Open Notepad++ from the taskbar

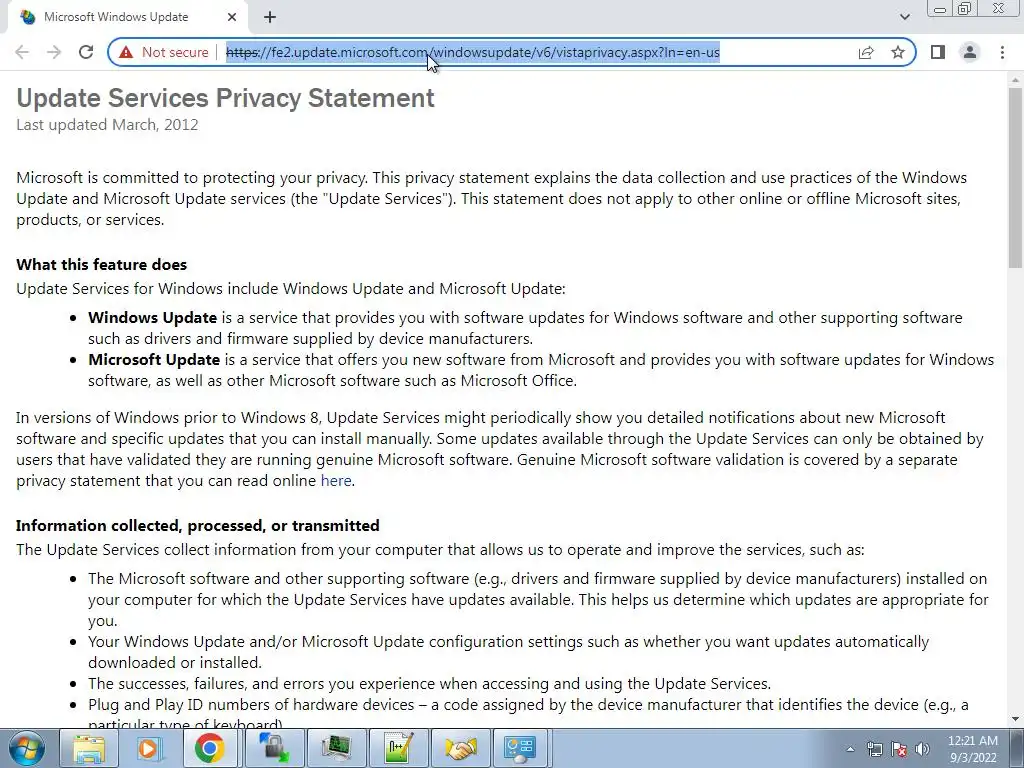[x=398, y=749]
